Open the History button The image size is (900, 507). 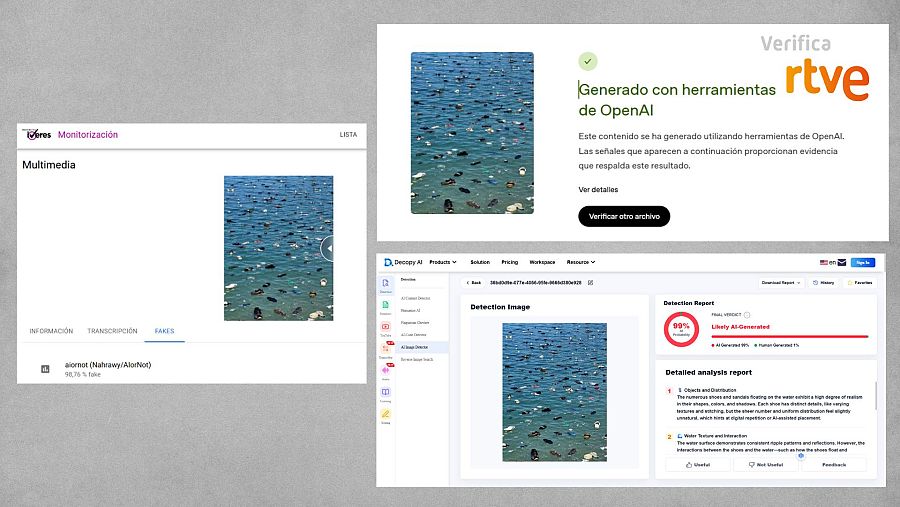pyautogui.click(x=824, y=282)
